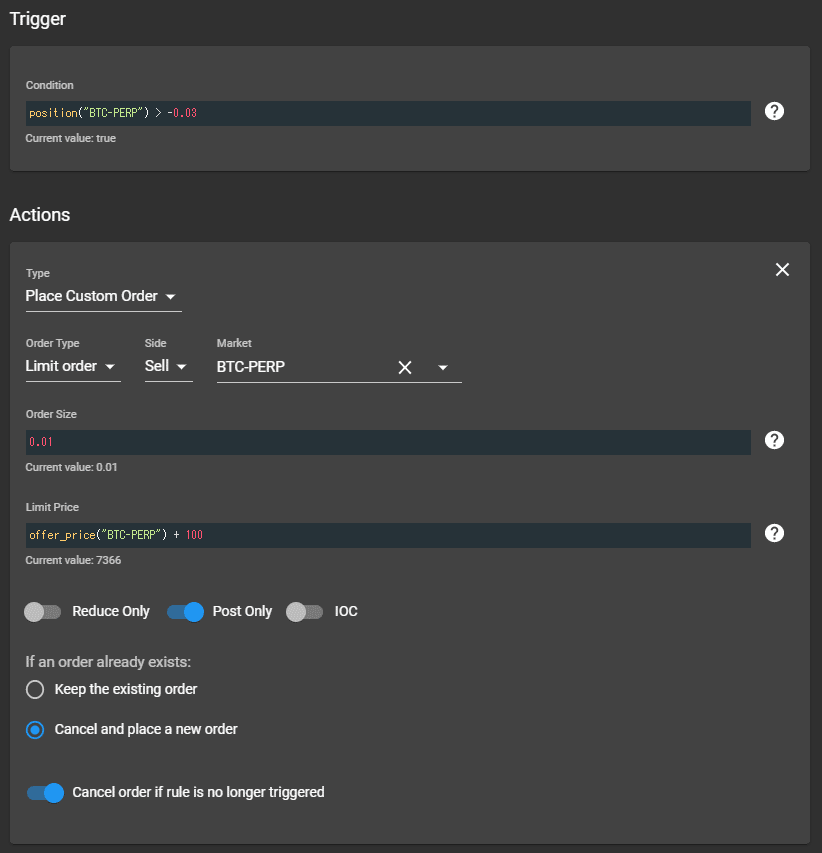This screenshot has width=822, height=853.
Task: Edit the Limit Price formula
Action: [388, 534]
